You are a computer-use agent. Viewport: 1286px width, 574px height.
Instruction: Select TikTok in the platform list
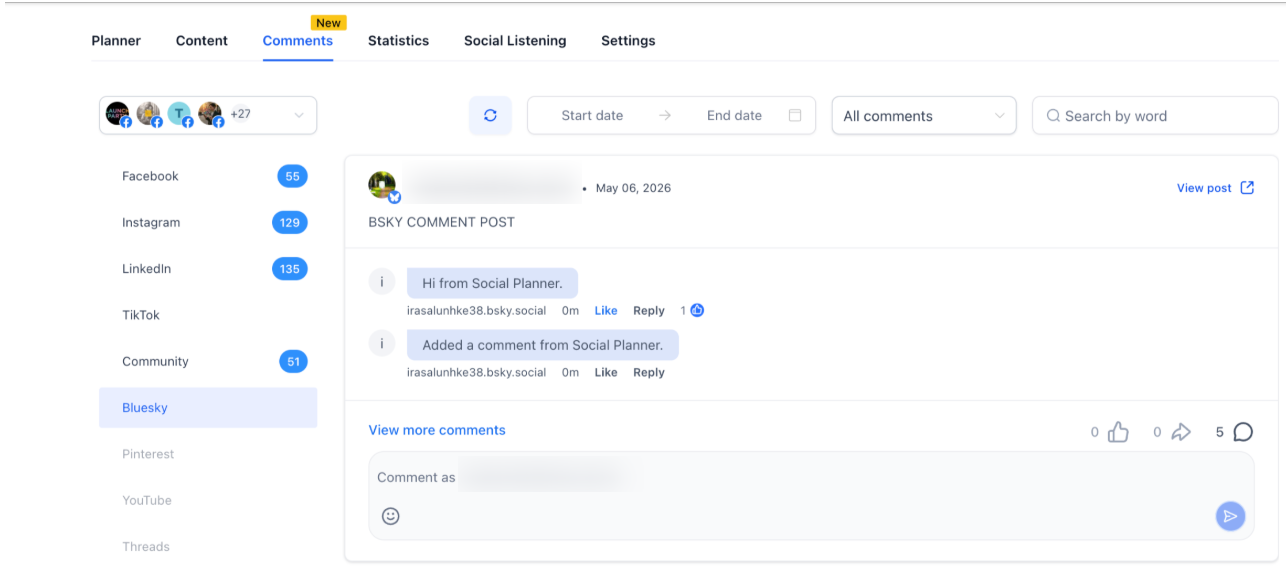(x=208, y=315)
